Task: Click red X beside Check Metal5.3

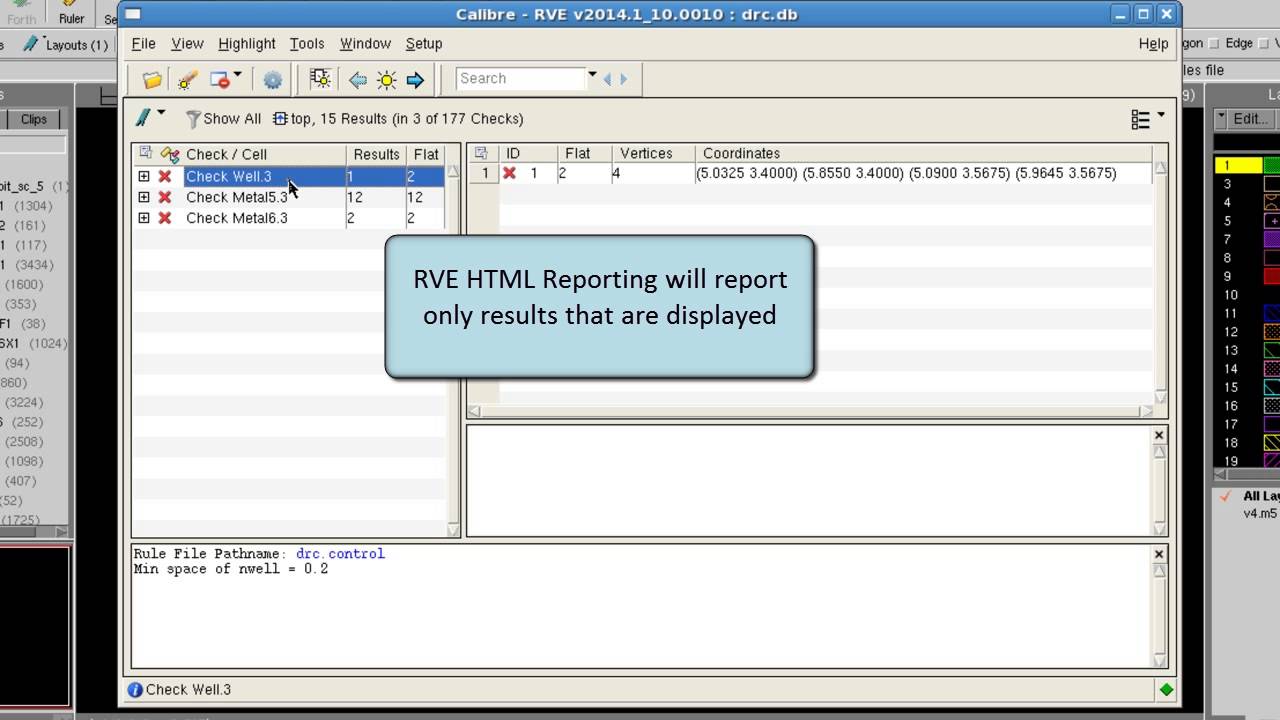Action: pos(165,197)
